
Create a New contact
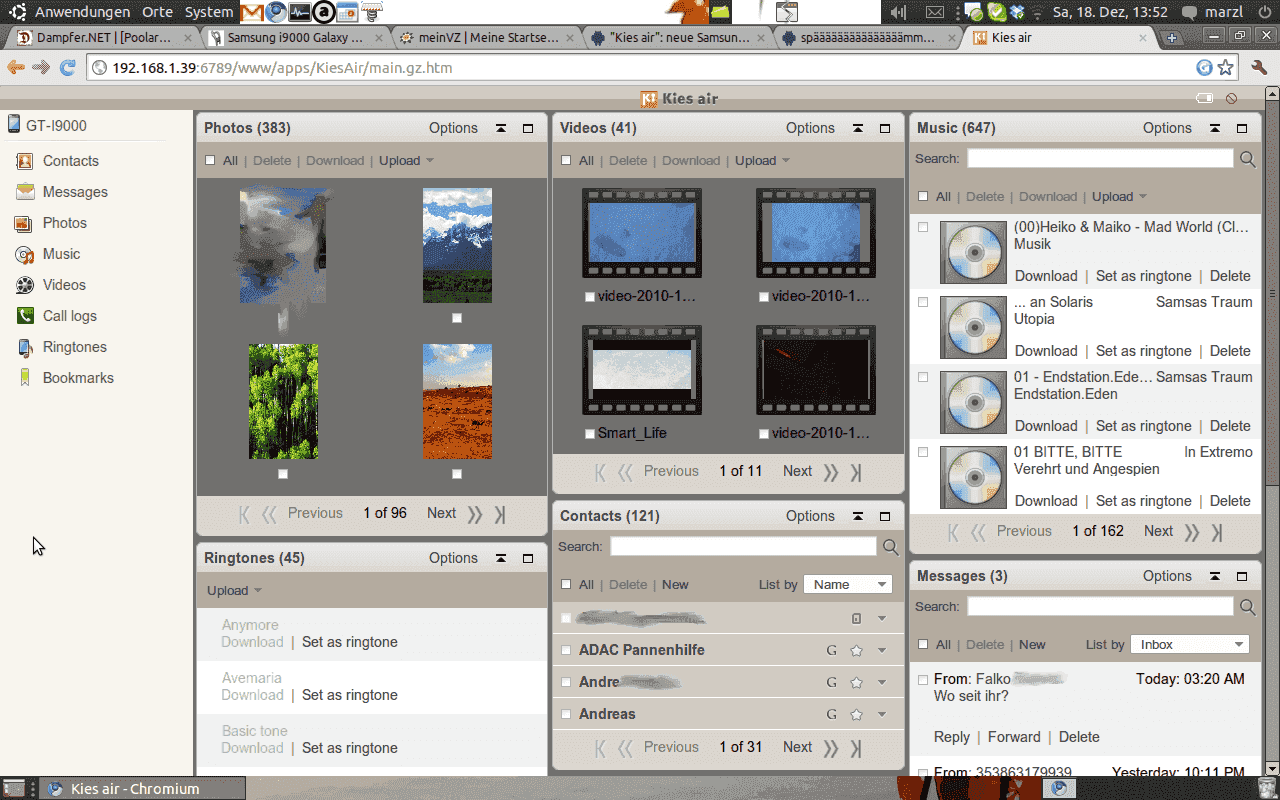click(x=675, y=585)
